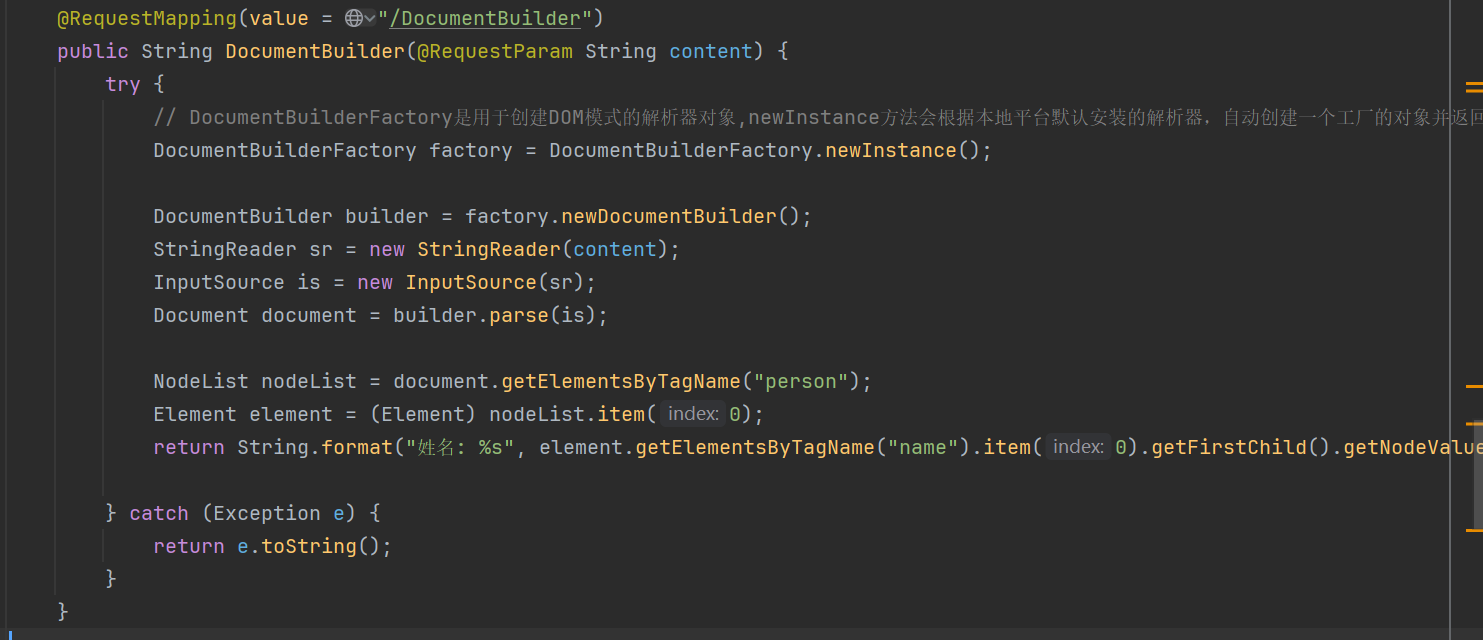Viewport: 1483px width, 640px height.
Task: Click the "sr" variable in StringReader declaration
Action: pos(321,249)
